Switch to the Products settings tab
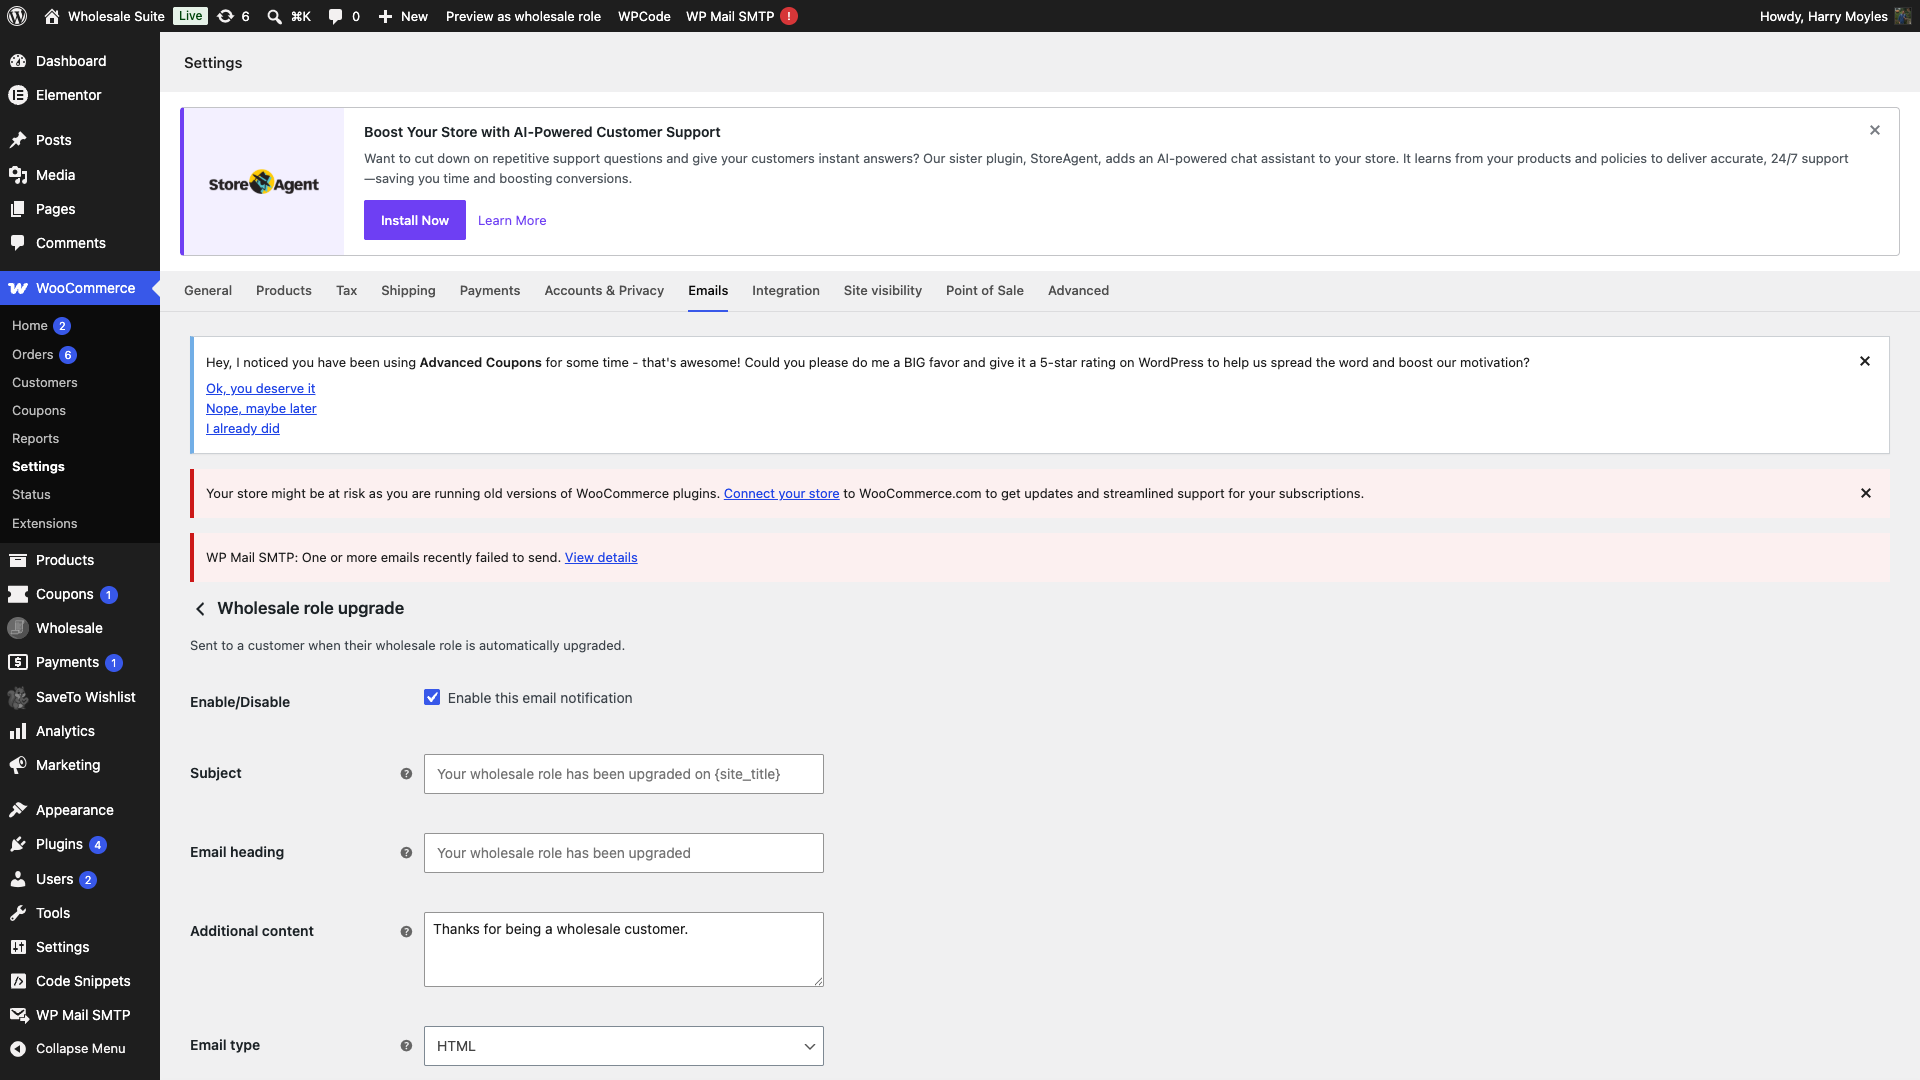 click(x=284, y=291)
